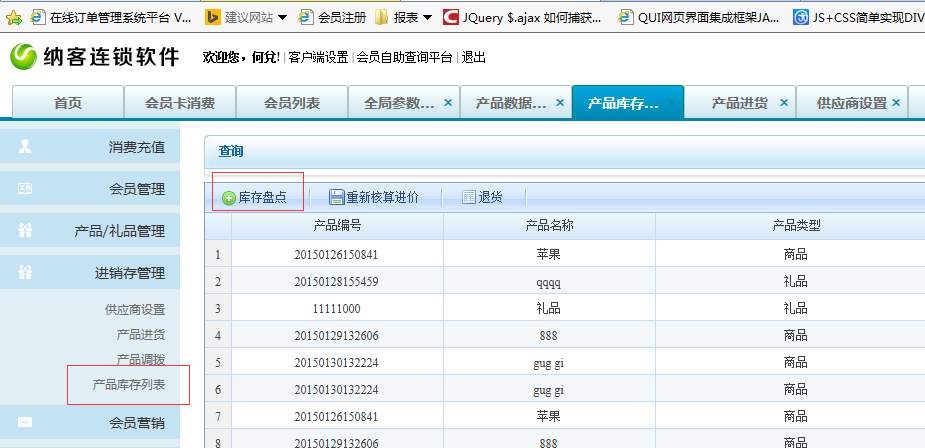Select 产品库存列表 in the sidebar
The width and height of the screenshot is (925, 448).
click(x=128, y=384)
